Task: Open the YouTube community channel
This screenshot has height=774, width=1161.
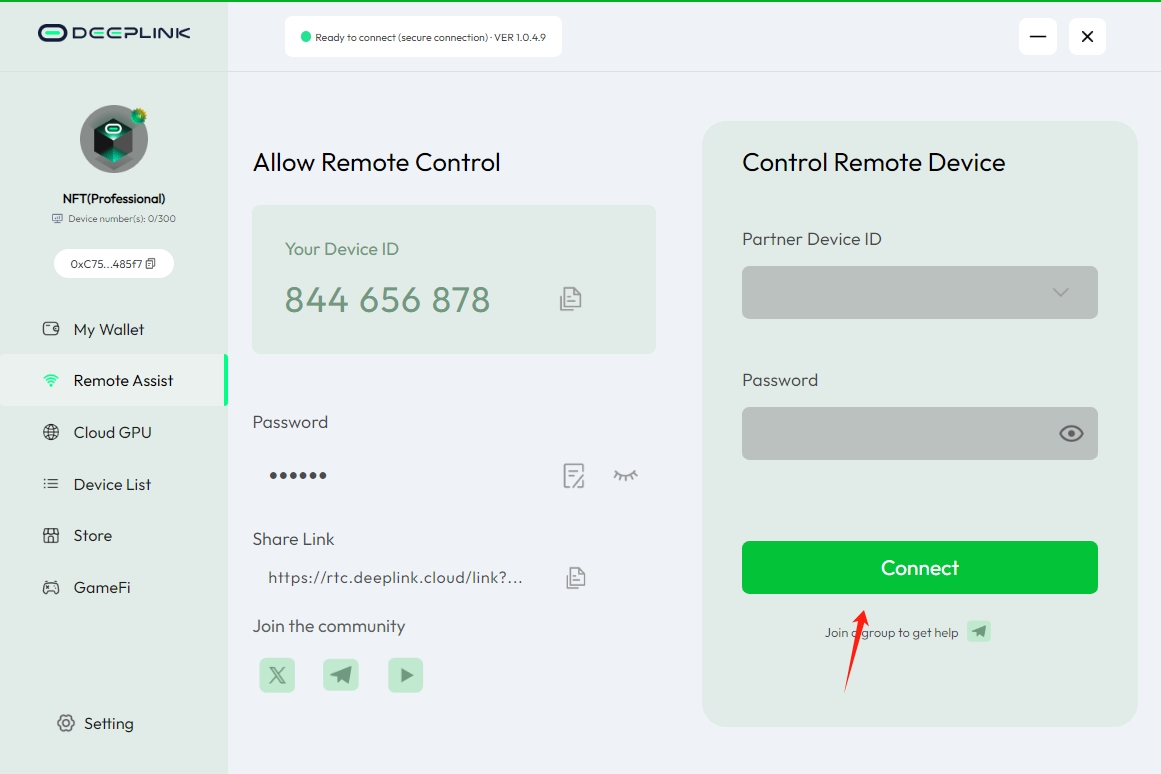Action: [405, 675]
